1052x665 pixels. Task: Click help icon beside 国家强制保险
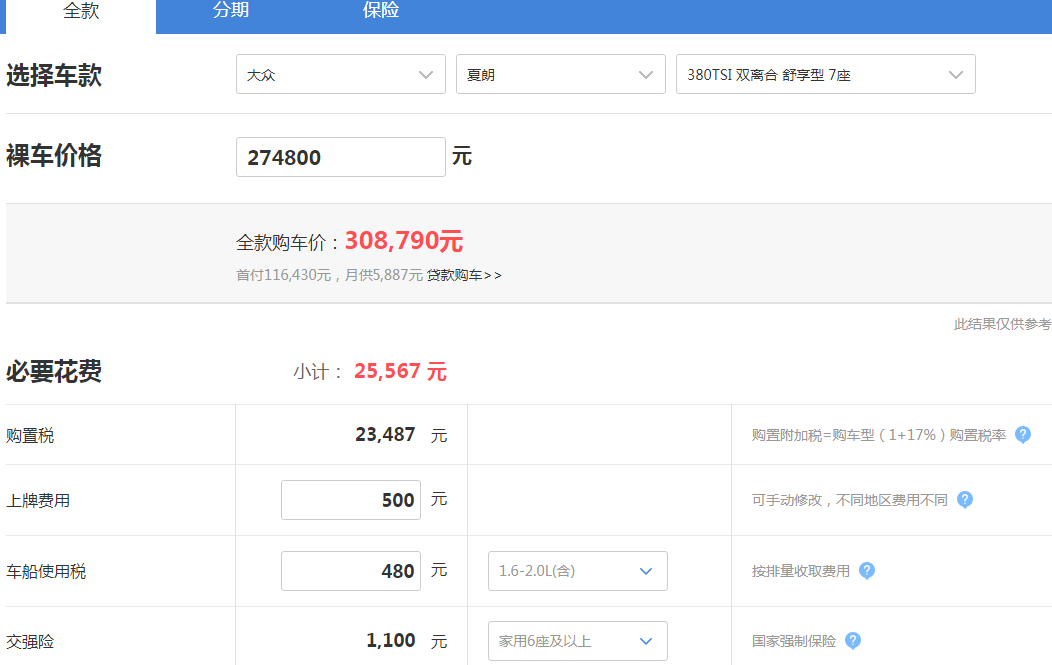[x=853, y=641]
